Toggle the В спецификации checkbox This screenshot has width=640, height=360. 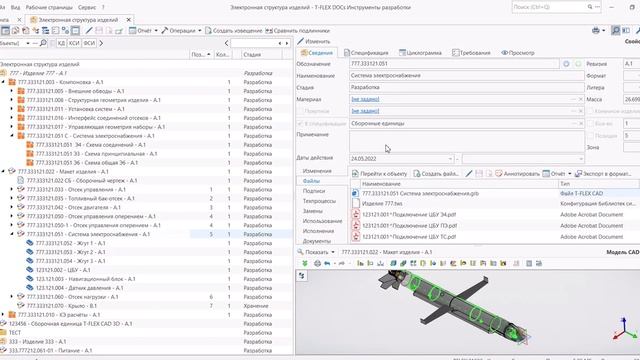[x=300, y=123]
